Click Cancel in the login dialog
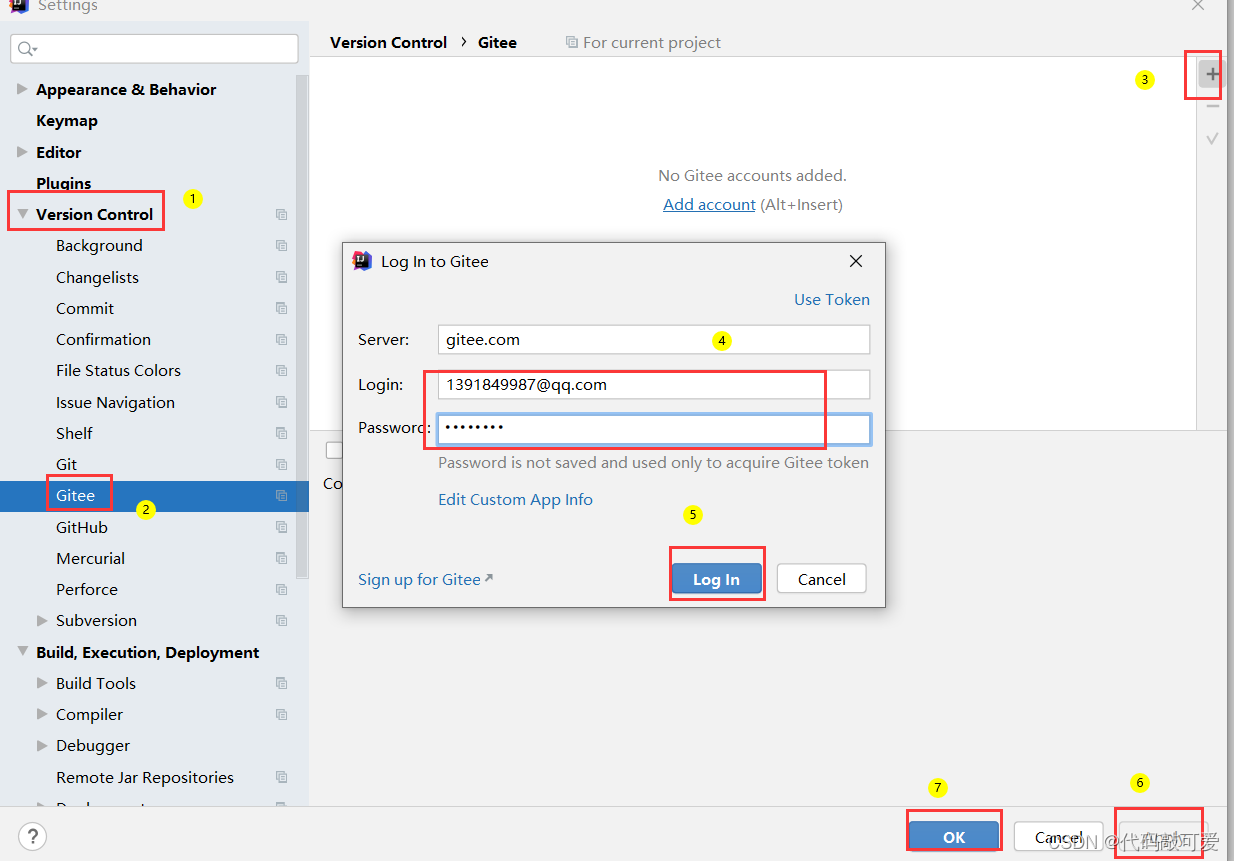 coord(822,579)
